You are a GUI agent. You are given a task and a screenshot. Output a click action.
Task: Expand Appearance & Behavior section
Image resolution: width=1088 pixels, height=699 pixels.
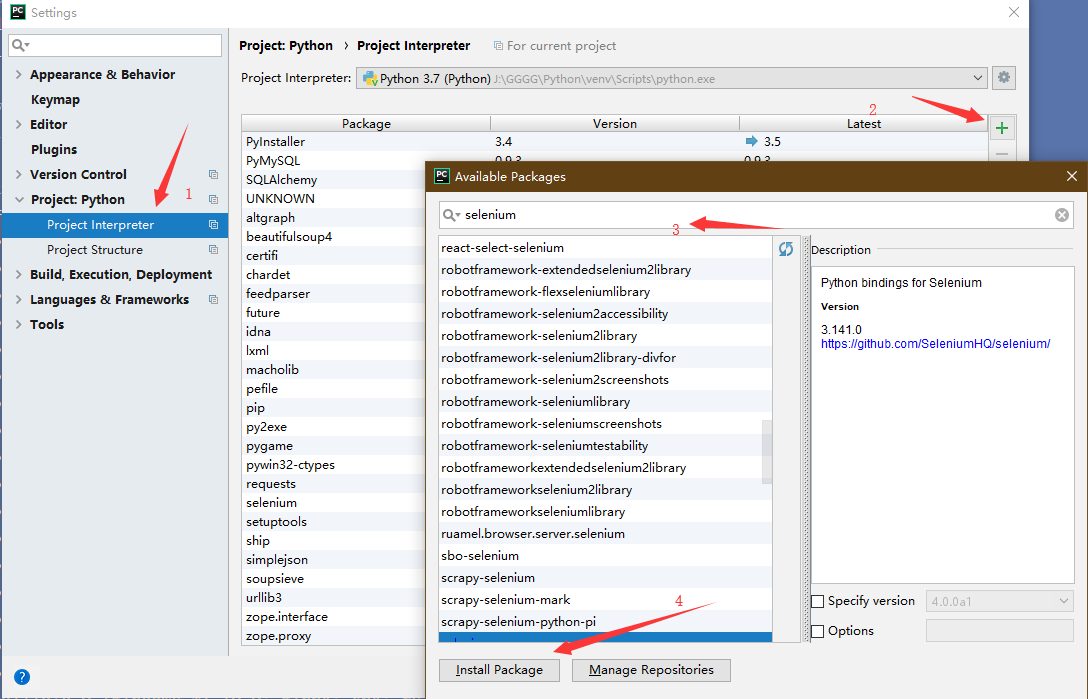coord(19,74)
